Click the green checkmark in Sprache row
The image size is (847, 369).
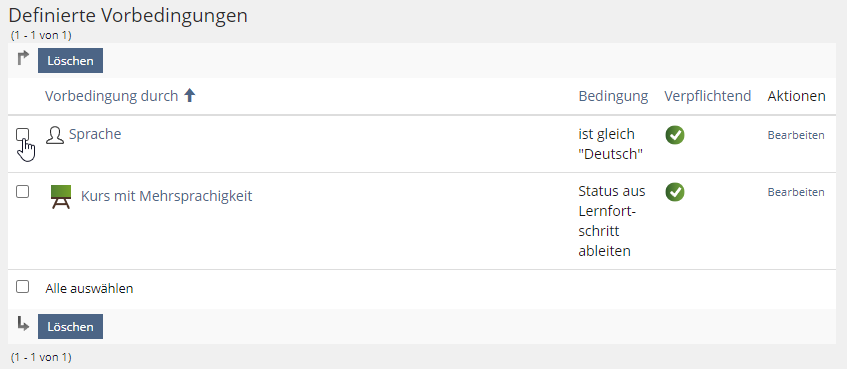point(675,135)
